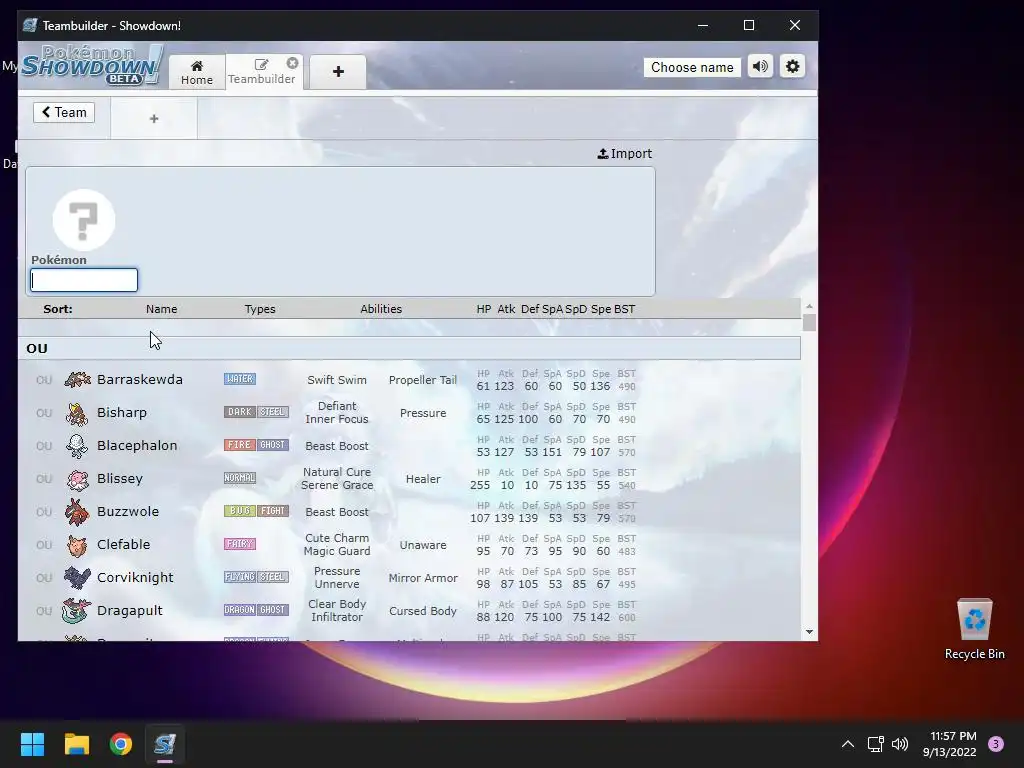Select Barraskewda sprite icon
The image size is (1024, 768).
77,379
